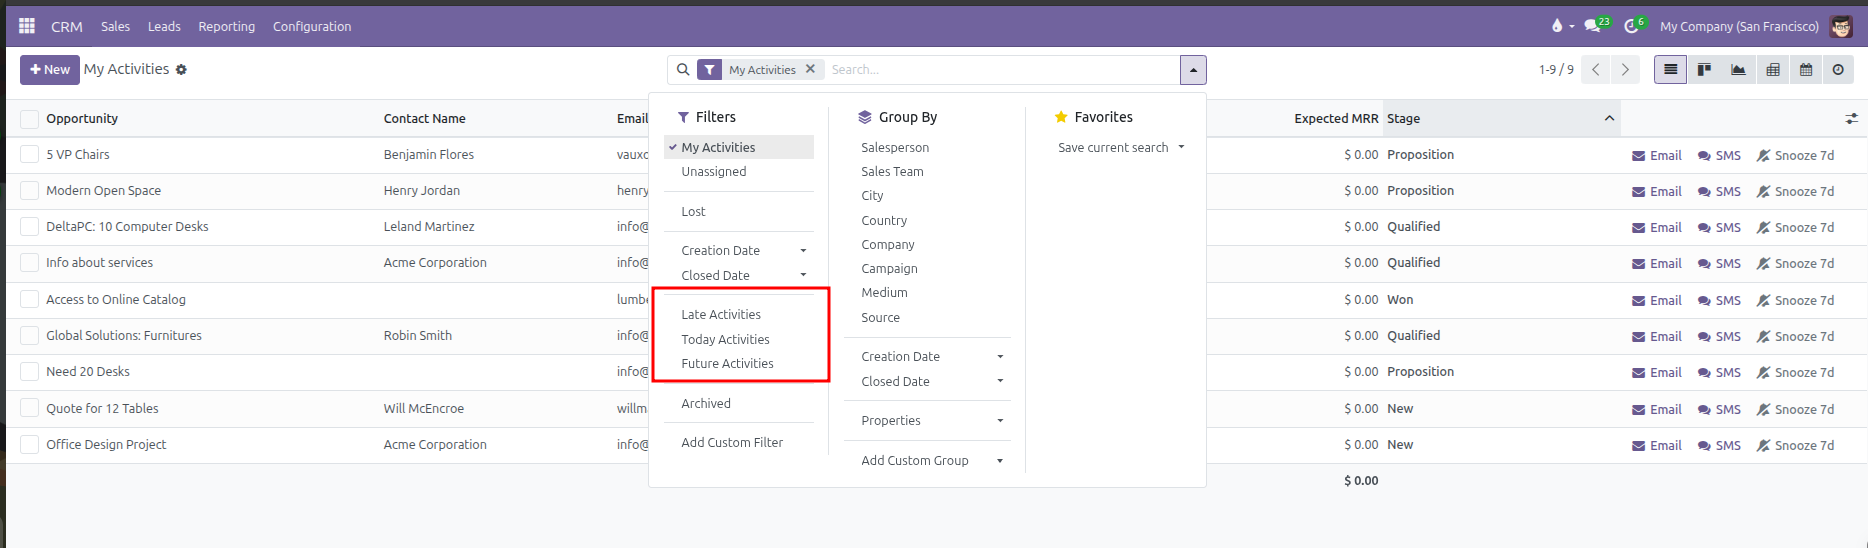The height and width of the screenshot is (548, 1868).
Task: Expand Save current search option
Action: [x=1121, y=147]
